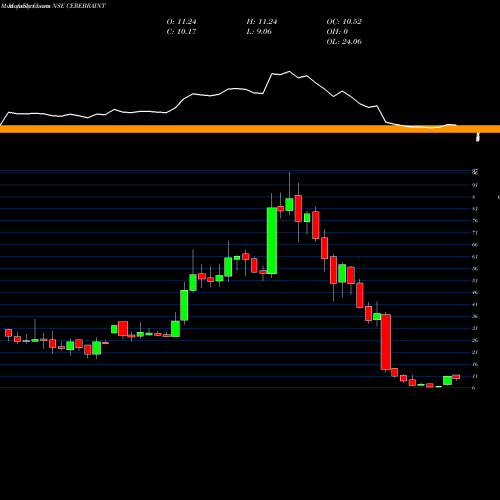
Task: Click the 81 price axis label
Action: pyautogui.click(x=475, y=209)
